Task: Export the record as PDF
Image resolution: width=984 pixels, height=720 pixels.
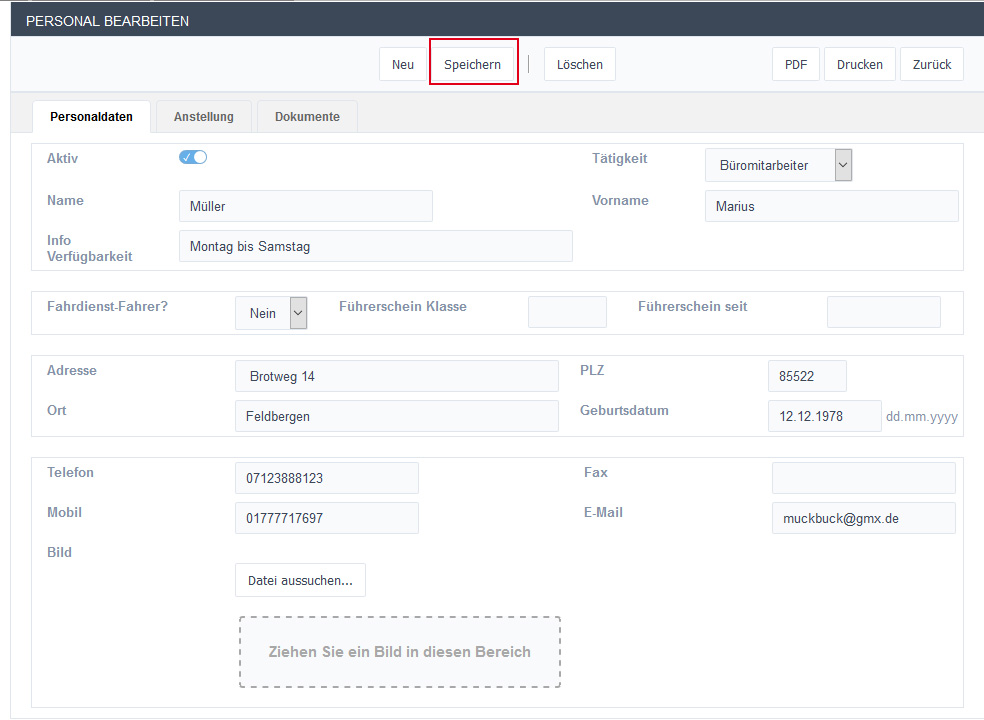Action: 796,65
